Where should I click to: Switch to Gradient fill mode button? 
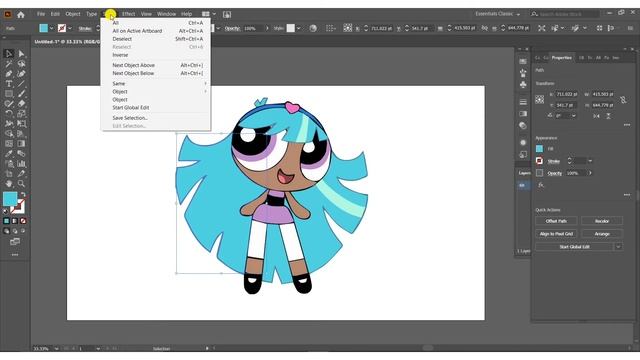tap(15, 221)
